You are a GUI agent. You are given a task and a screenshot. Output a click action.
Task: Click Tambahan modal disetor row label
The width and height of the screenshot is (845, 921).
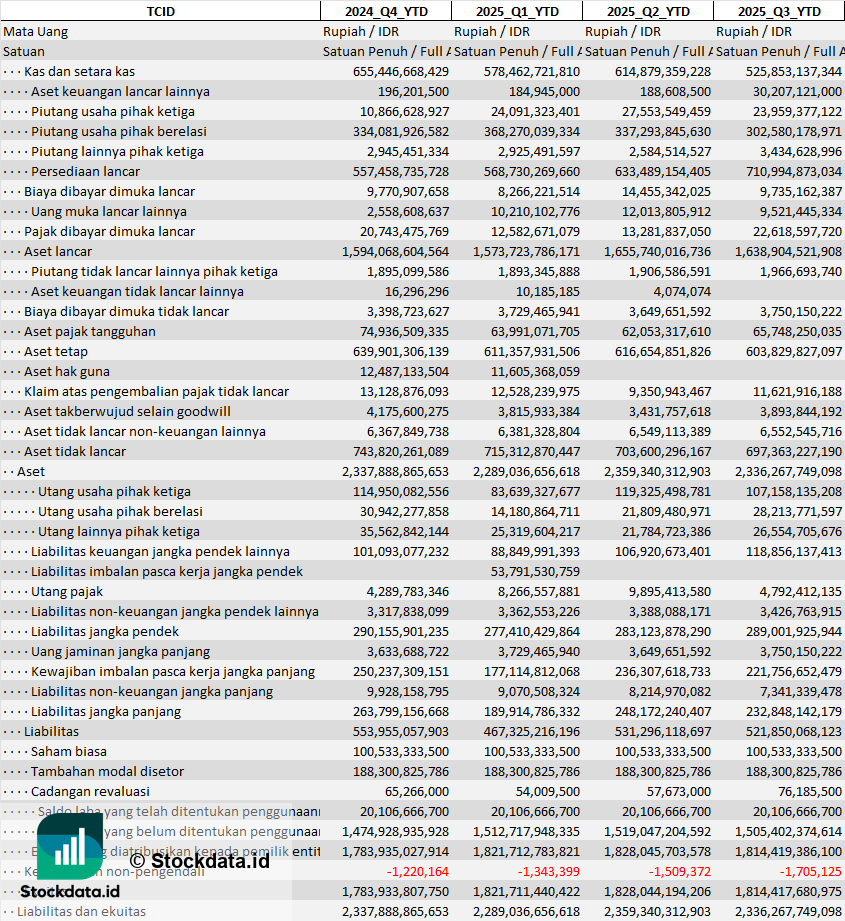pyautogui.click(x=107, y=770)
